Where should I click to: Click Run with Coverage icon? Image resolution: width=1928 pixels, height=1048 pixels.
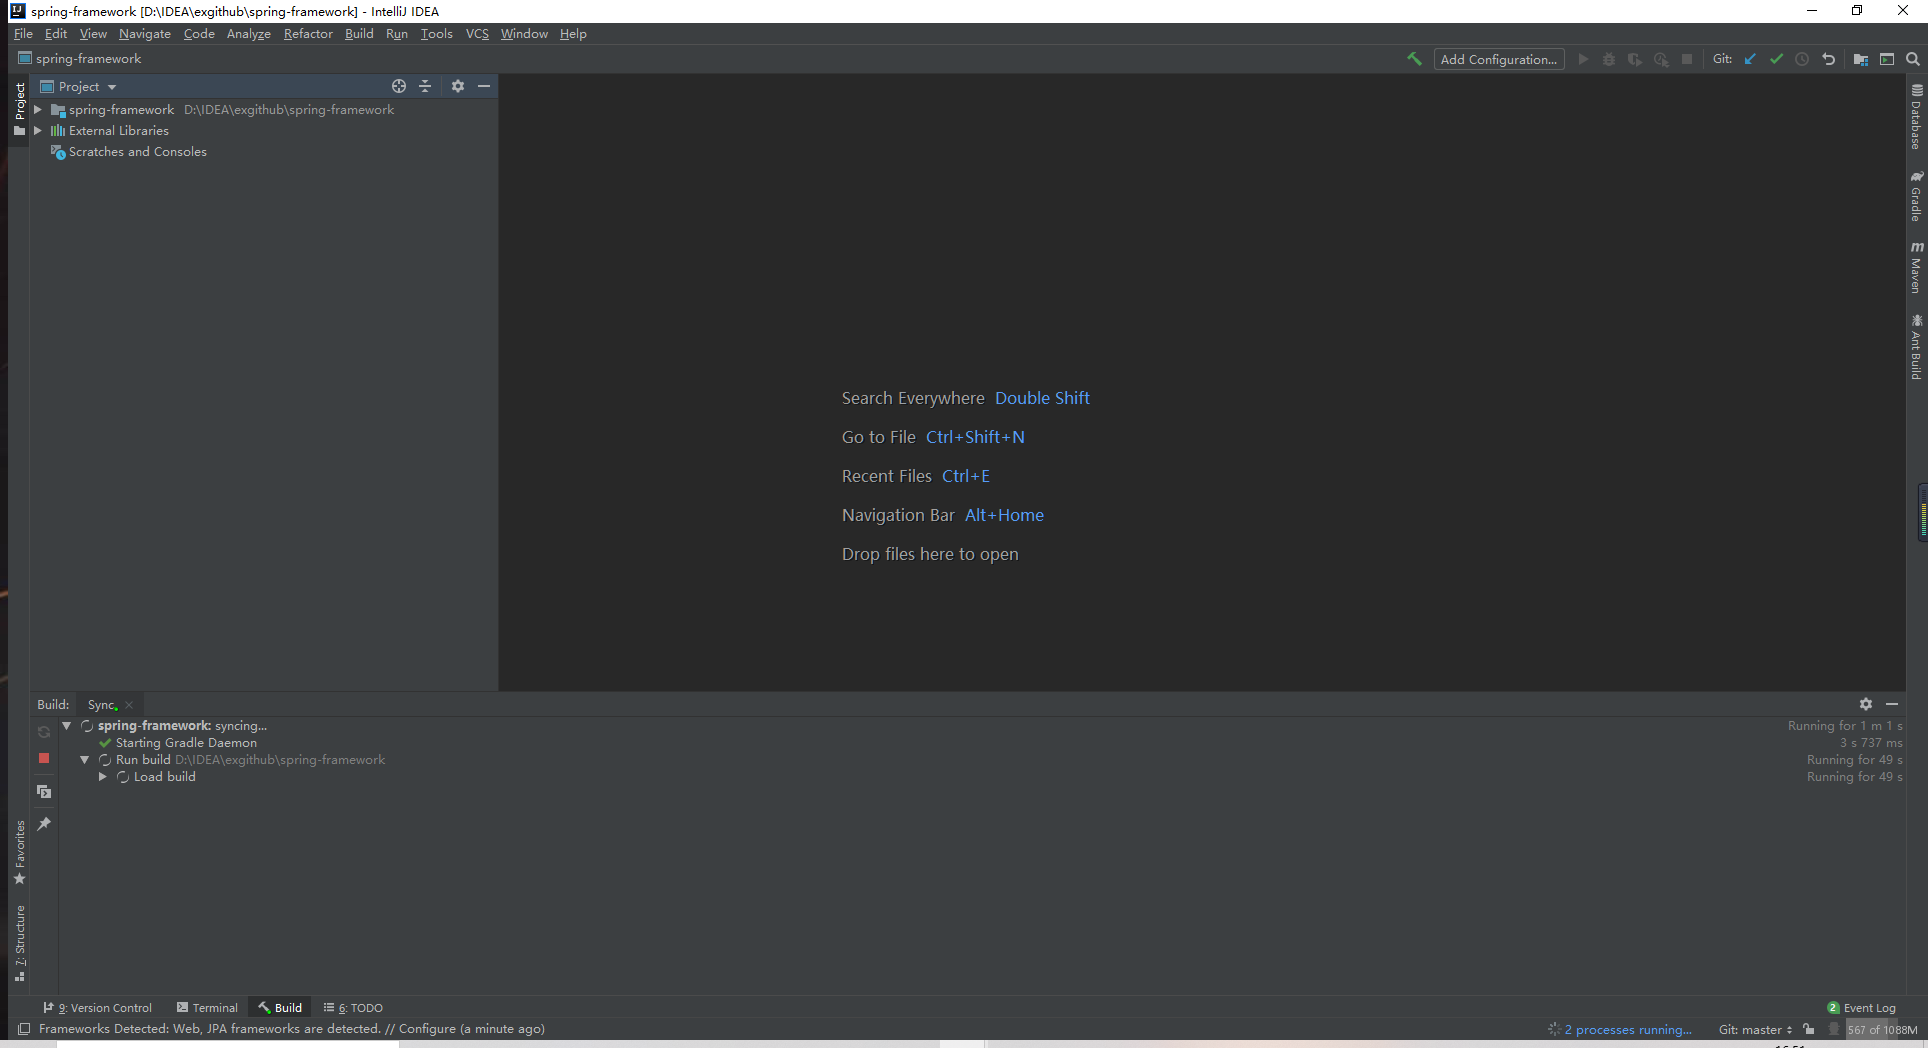point(1635,59)
